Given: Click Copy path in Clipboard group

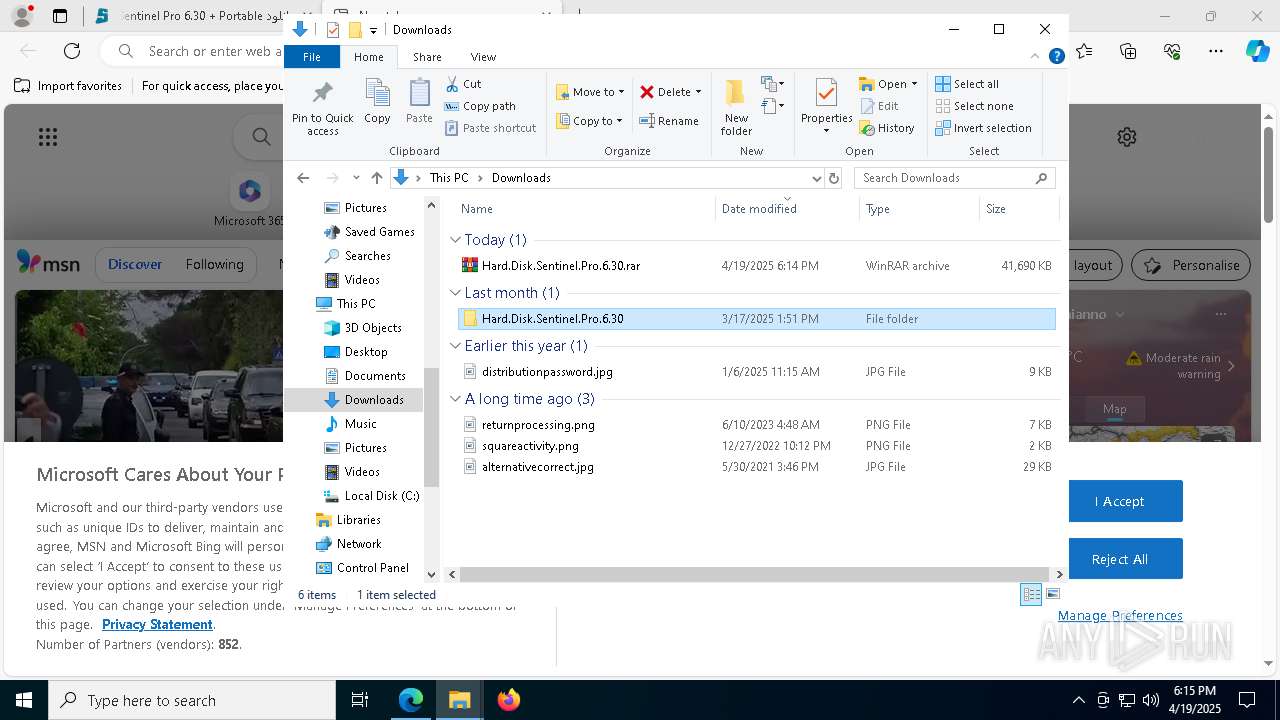Looking at the screenshot, I should pyautogui.click(x=480, y=106).
